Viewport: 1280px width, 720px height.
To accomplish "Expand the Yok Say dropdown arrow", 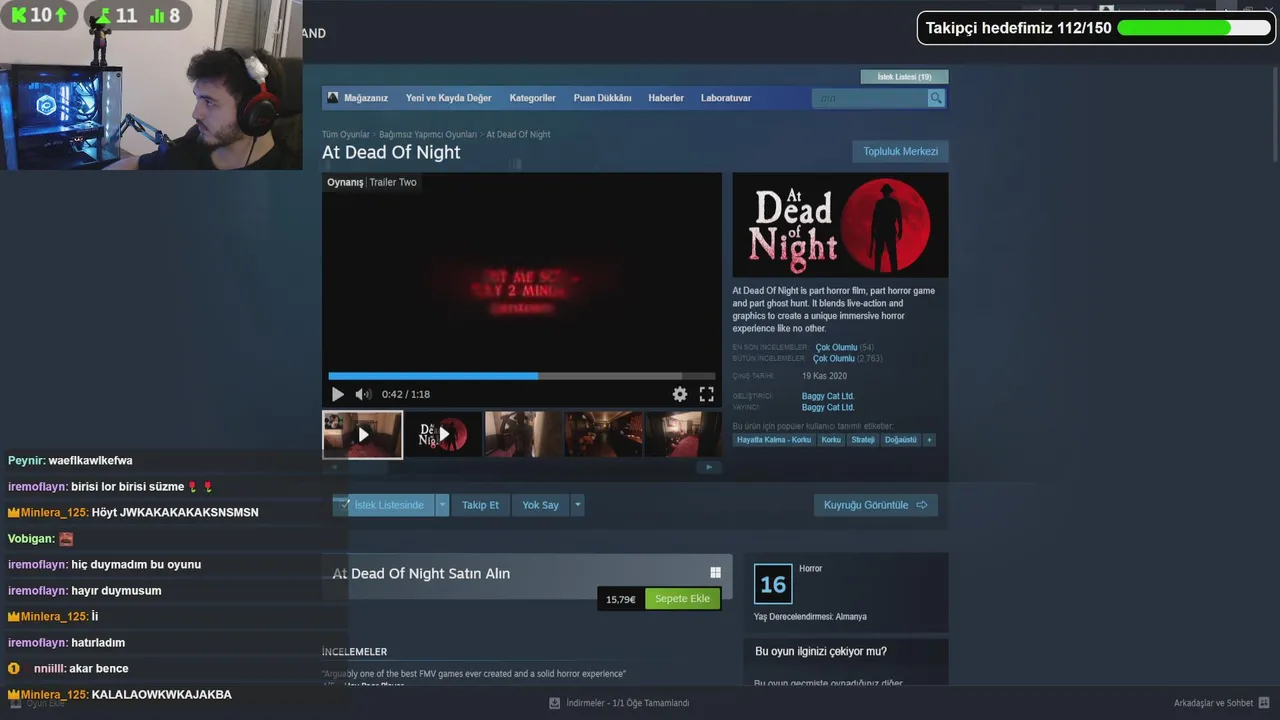I will [x=577, y=505].
